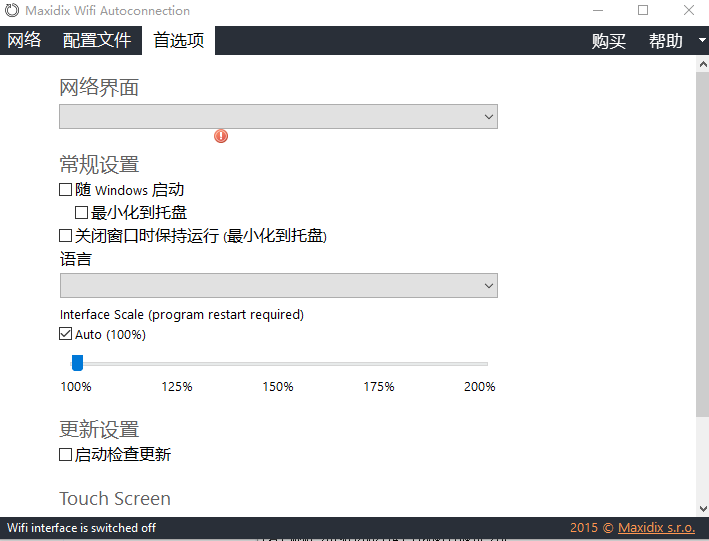Click the Interface Scale slider handle
This screenshot has width=709, height=541.
tap(77, 363)
